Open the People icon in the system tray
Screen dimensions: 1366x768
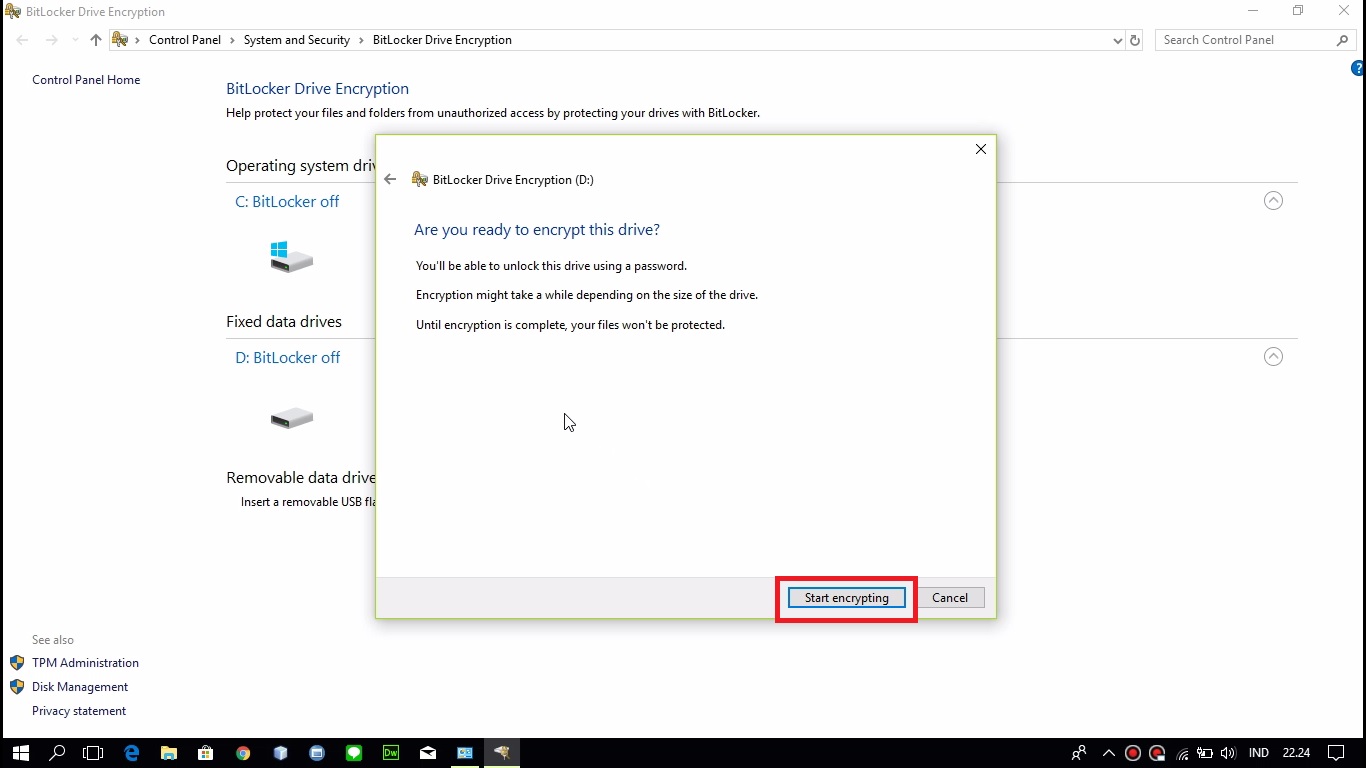[1079, 753]
